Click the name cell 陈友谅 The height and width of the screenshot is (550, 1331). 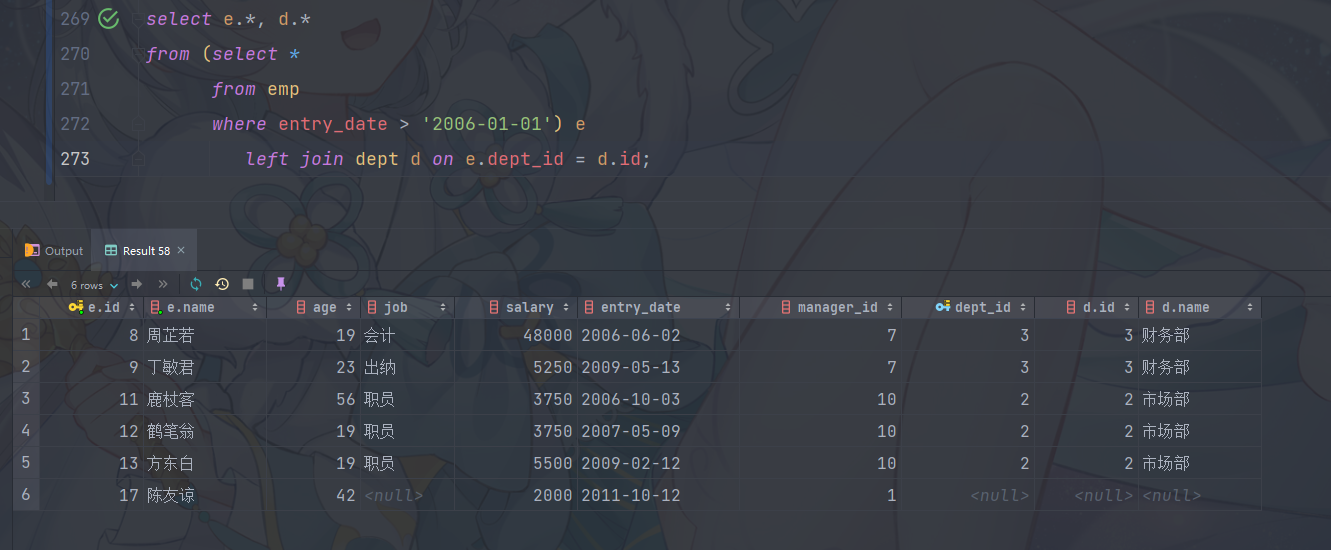click(205, 495)
